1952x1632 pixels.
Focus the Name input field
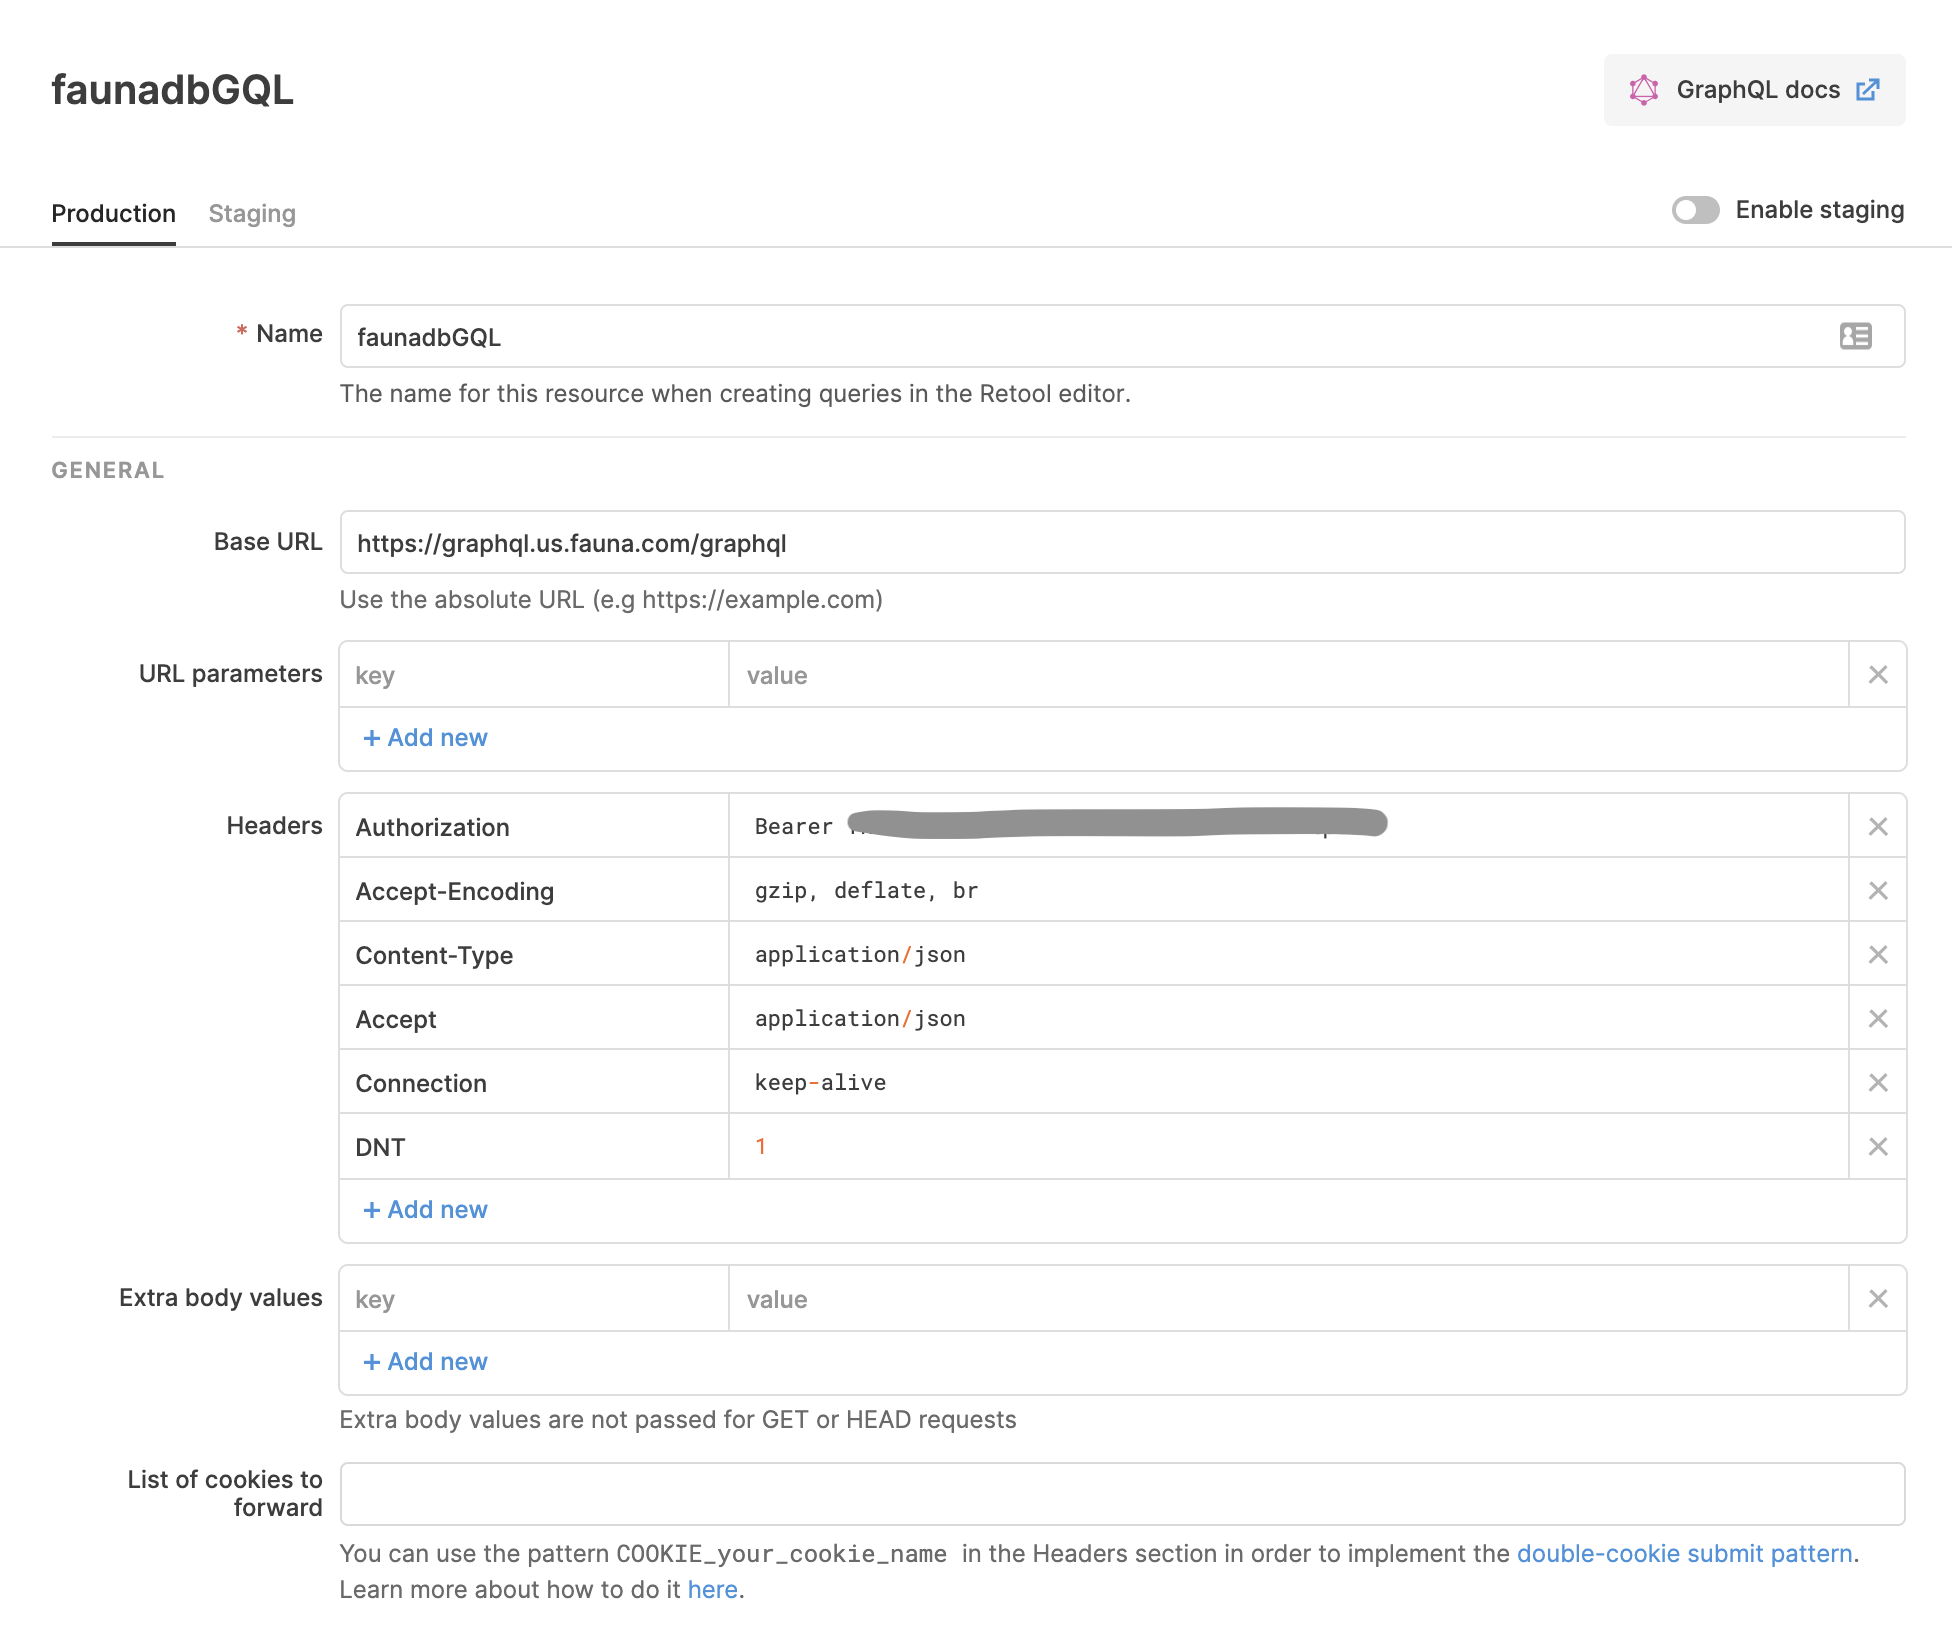tap(1122, 336)
